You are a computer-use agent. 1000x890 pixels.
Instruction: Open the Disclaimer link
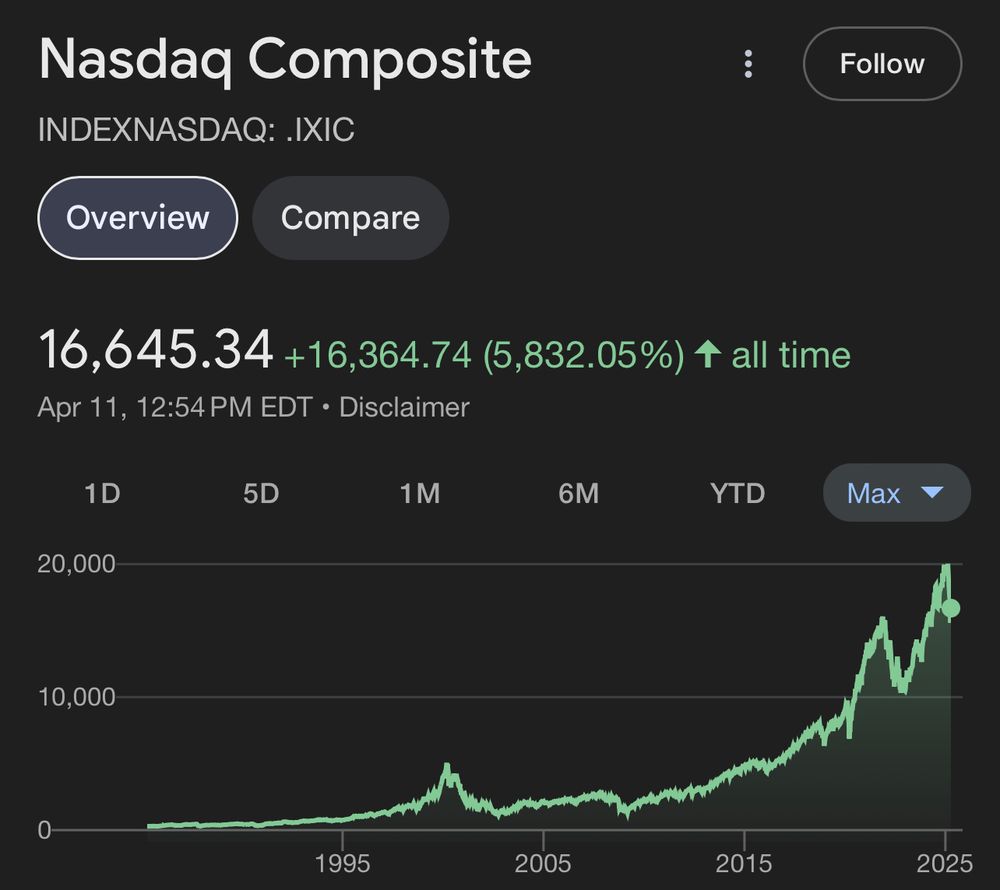pos(404,408)
